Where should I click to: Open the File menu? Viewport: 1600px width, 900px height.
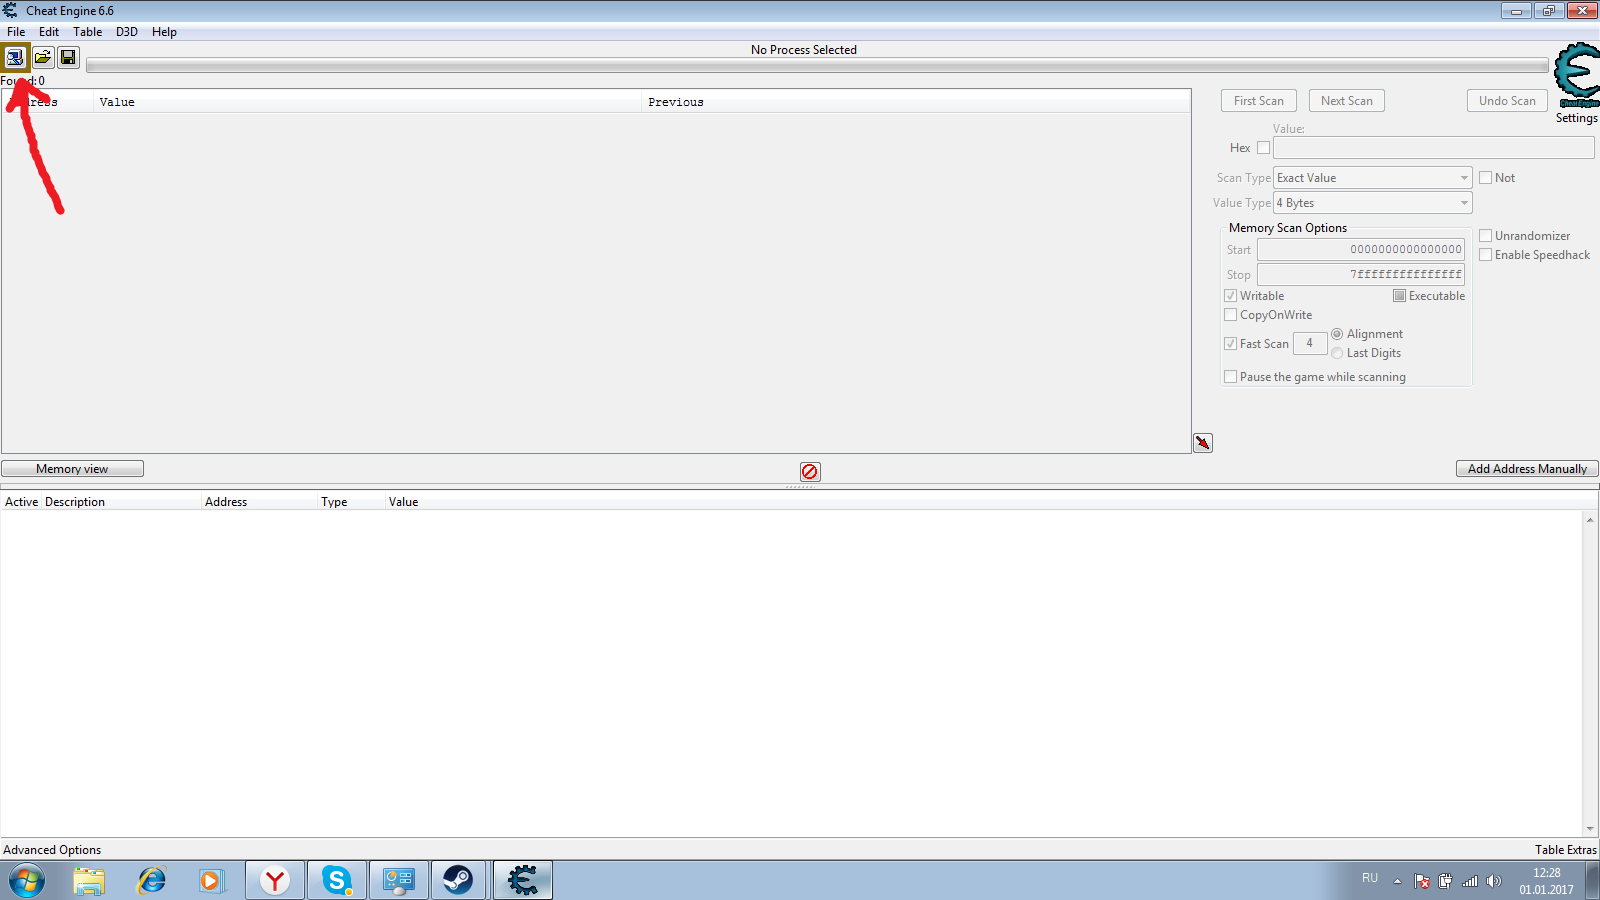tap(16, 32)
